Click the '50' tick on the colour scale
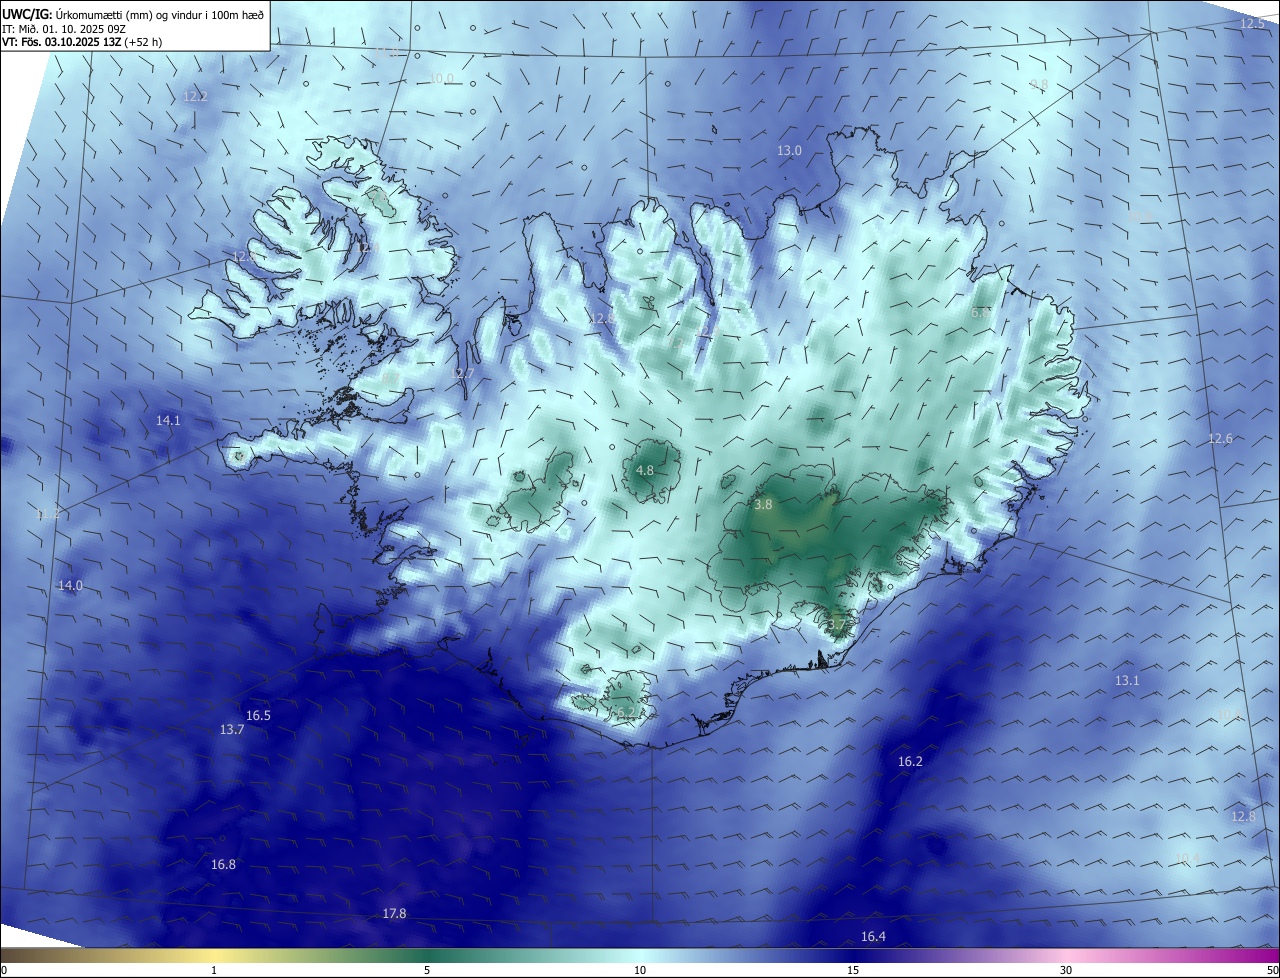This screenshot has width=1280, height=978. click(x=1272, y=970)
